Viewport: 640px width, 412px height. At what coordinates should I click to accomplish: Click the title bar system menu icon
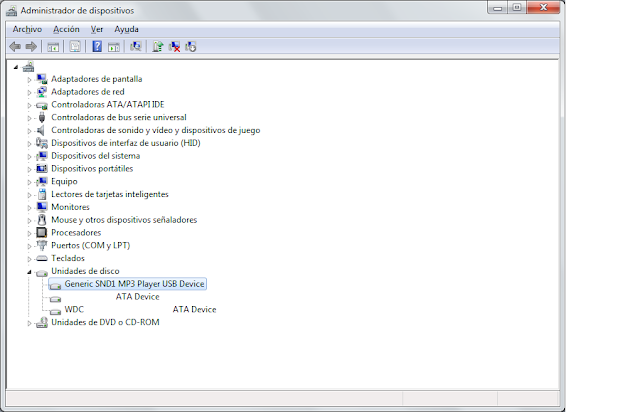pyautogui.click(x=11, y=11)
